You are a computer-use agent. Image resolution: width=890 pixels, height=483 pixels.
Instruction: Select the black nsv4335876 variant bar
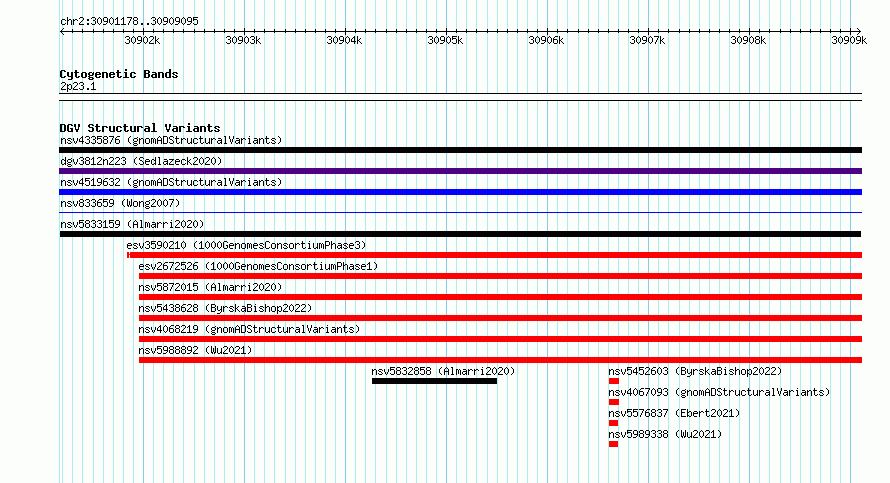coord(460,150)
